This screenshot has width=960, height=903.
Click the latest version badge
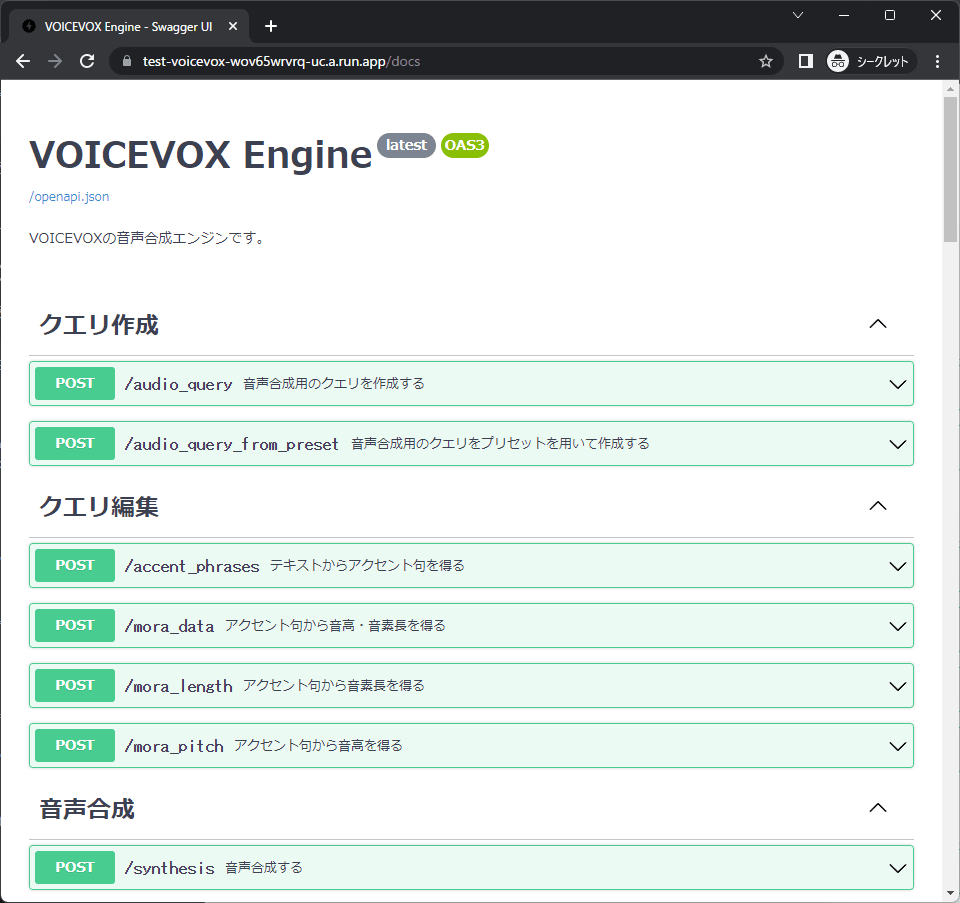click(x=406, y=145)
